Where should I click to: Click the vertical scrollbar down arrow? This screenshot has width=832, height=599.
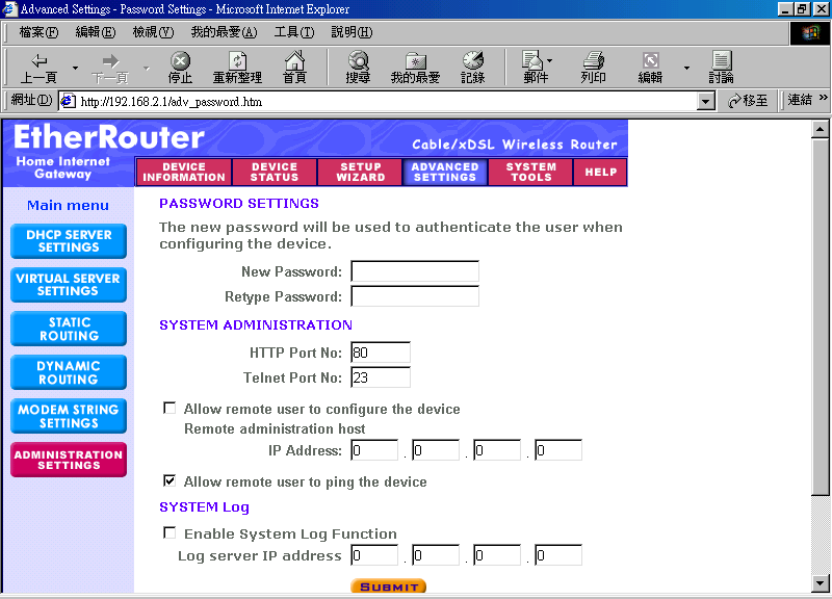point(820,583)
